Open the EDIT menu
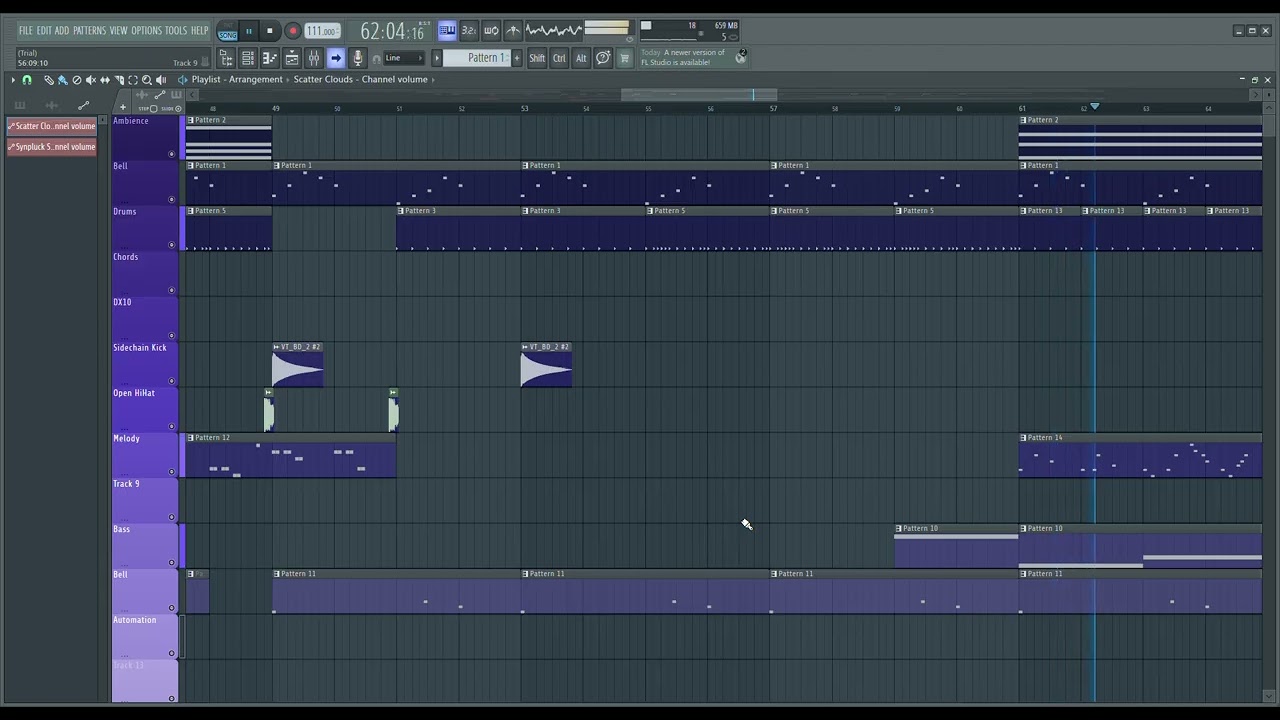Viewport: 1280px width, 720px height. pos(44,30)
